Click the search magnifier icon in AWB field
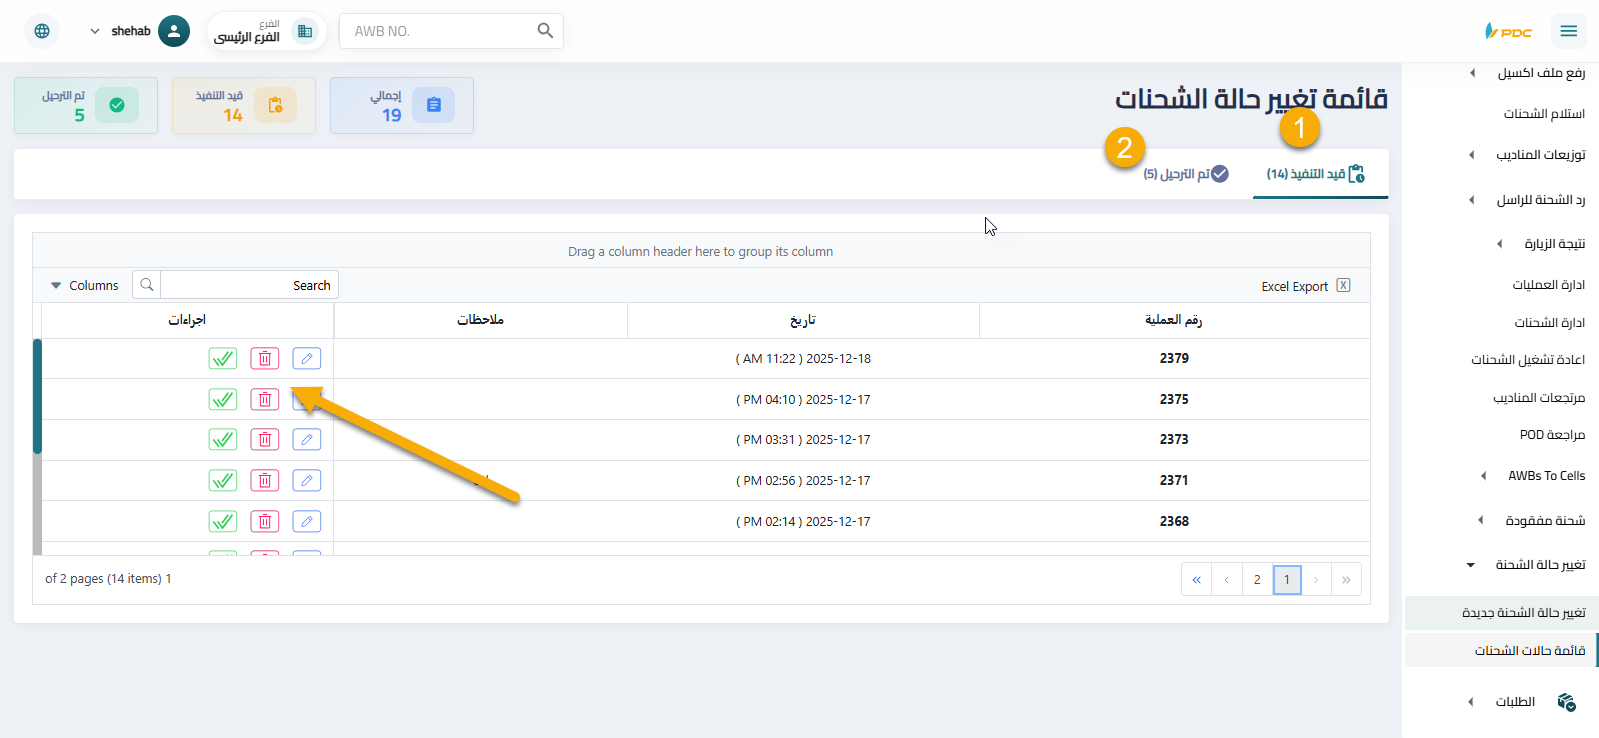The width and height of the screenshot is (1599, 738). pyautogui.click(x=545, y=31)
